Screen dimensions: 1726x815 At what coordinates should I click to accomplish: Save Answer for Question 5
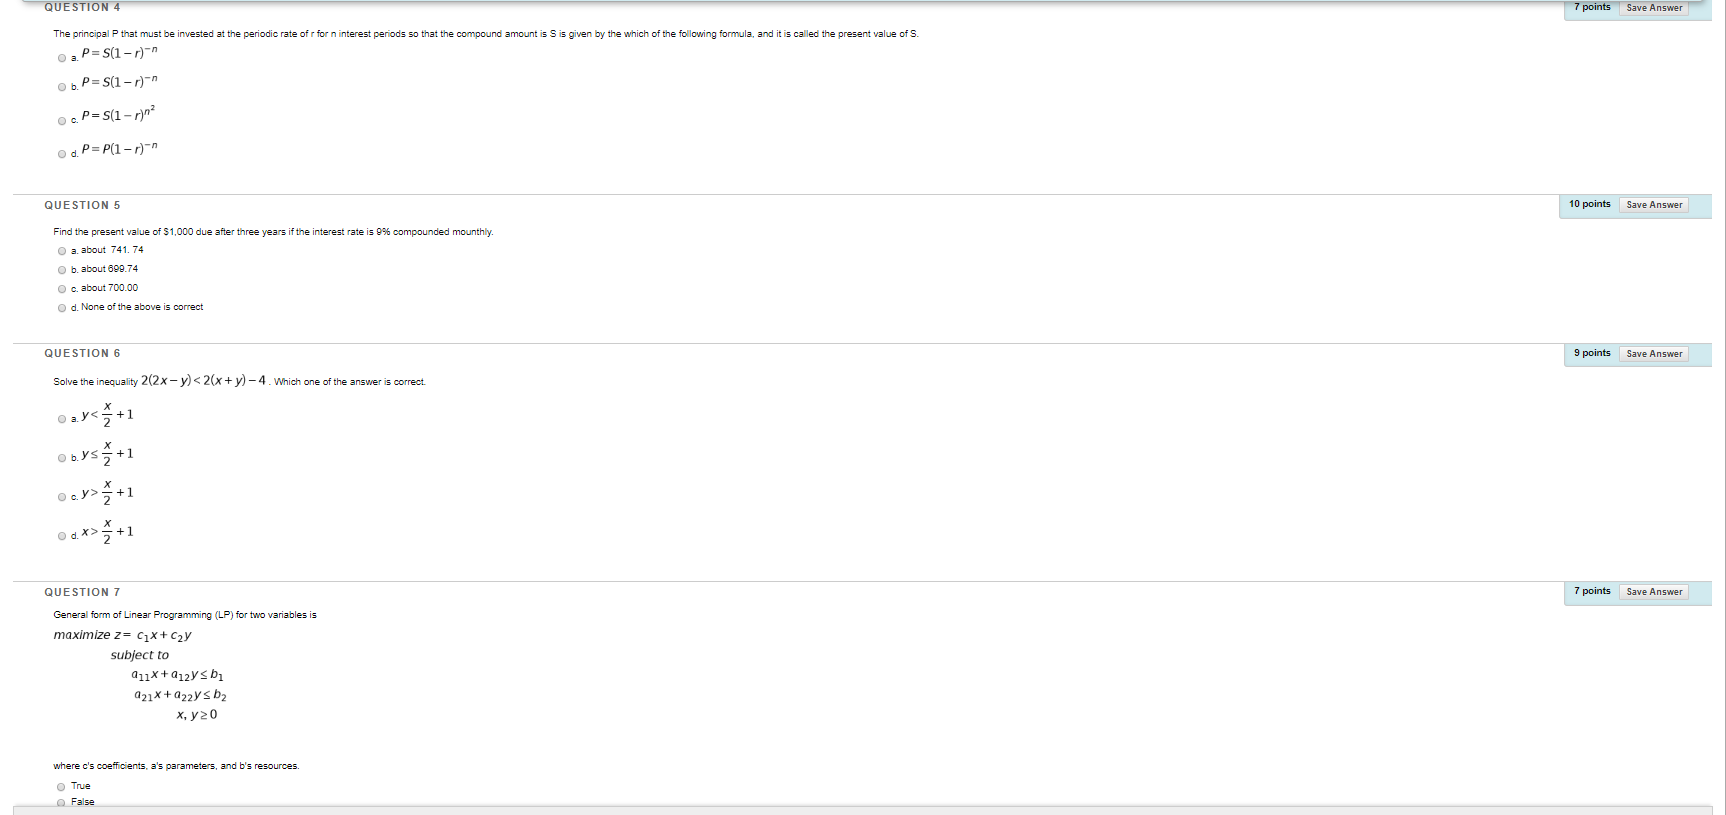coord(1654,205)
